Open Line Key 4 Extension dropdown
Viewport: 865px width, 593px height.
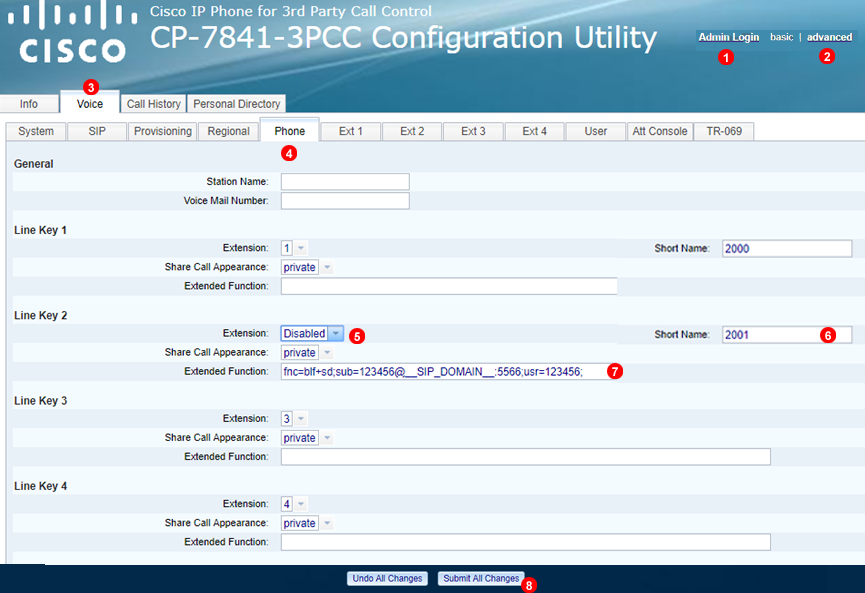(x=294, y=504)
